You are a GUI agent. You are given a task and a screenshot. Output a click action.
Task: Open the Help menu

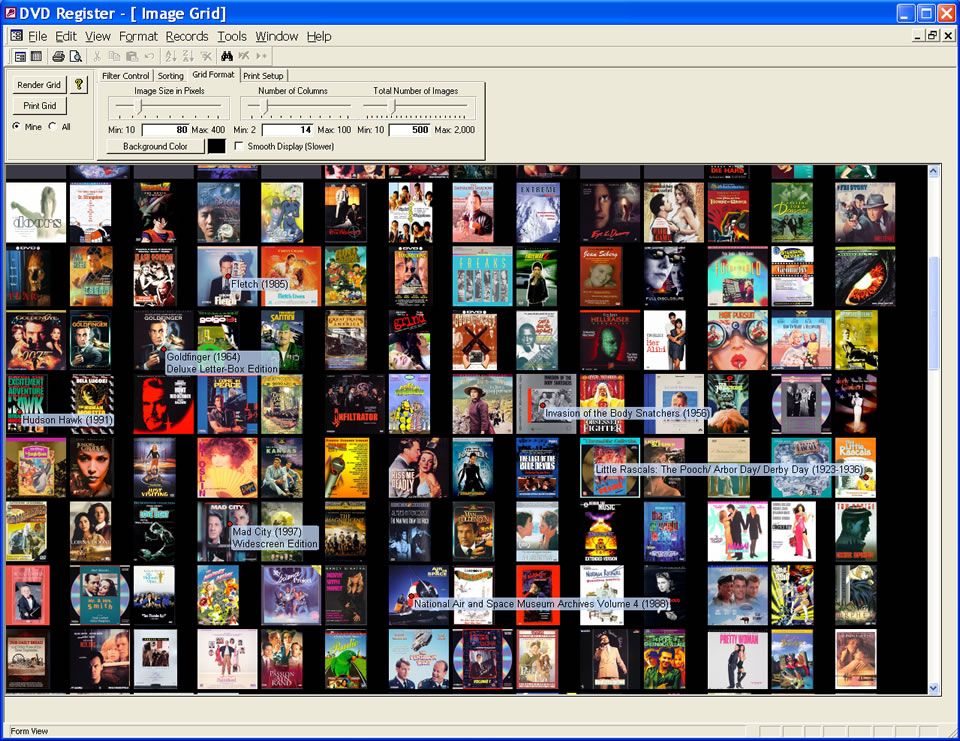pos(318,36)
